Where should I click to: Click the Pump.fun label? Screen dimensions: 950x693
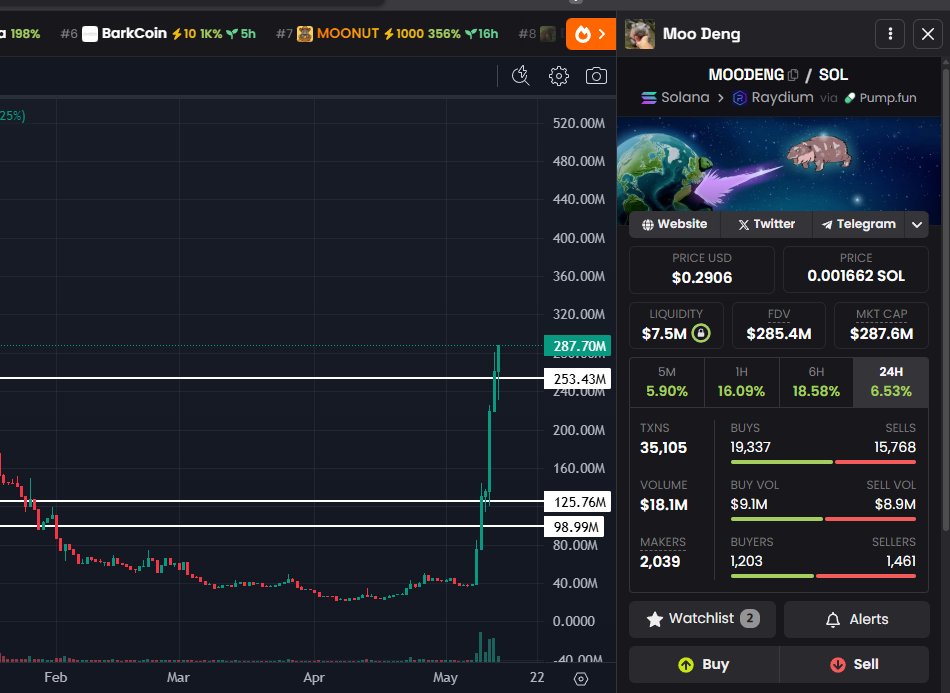click(880, 98)
